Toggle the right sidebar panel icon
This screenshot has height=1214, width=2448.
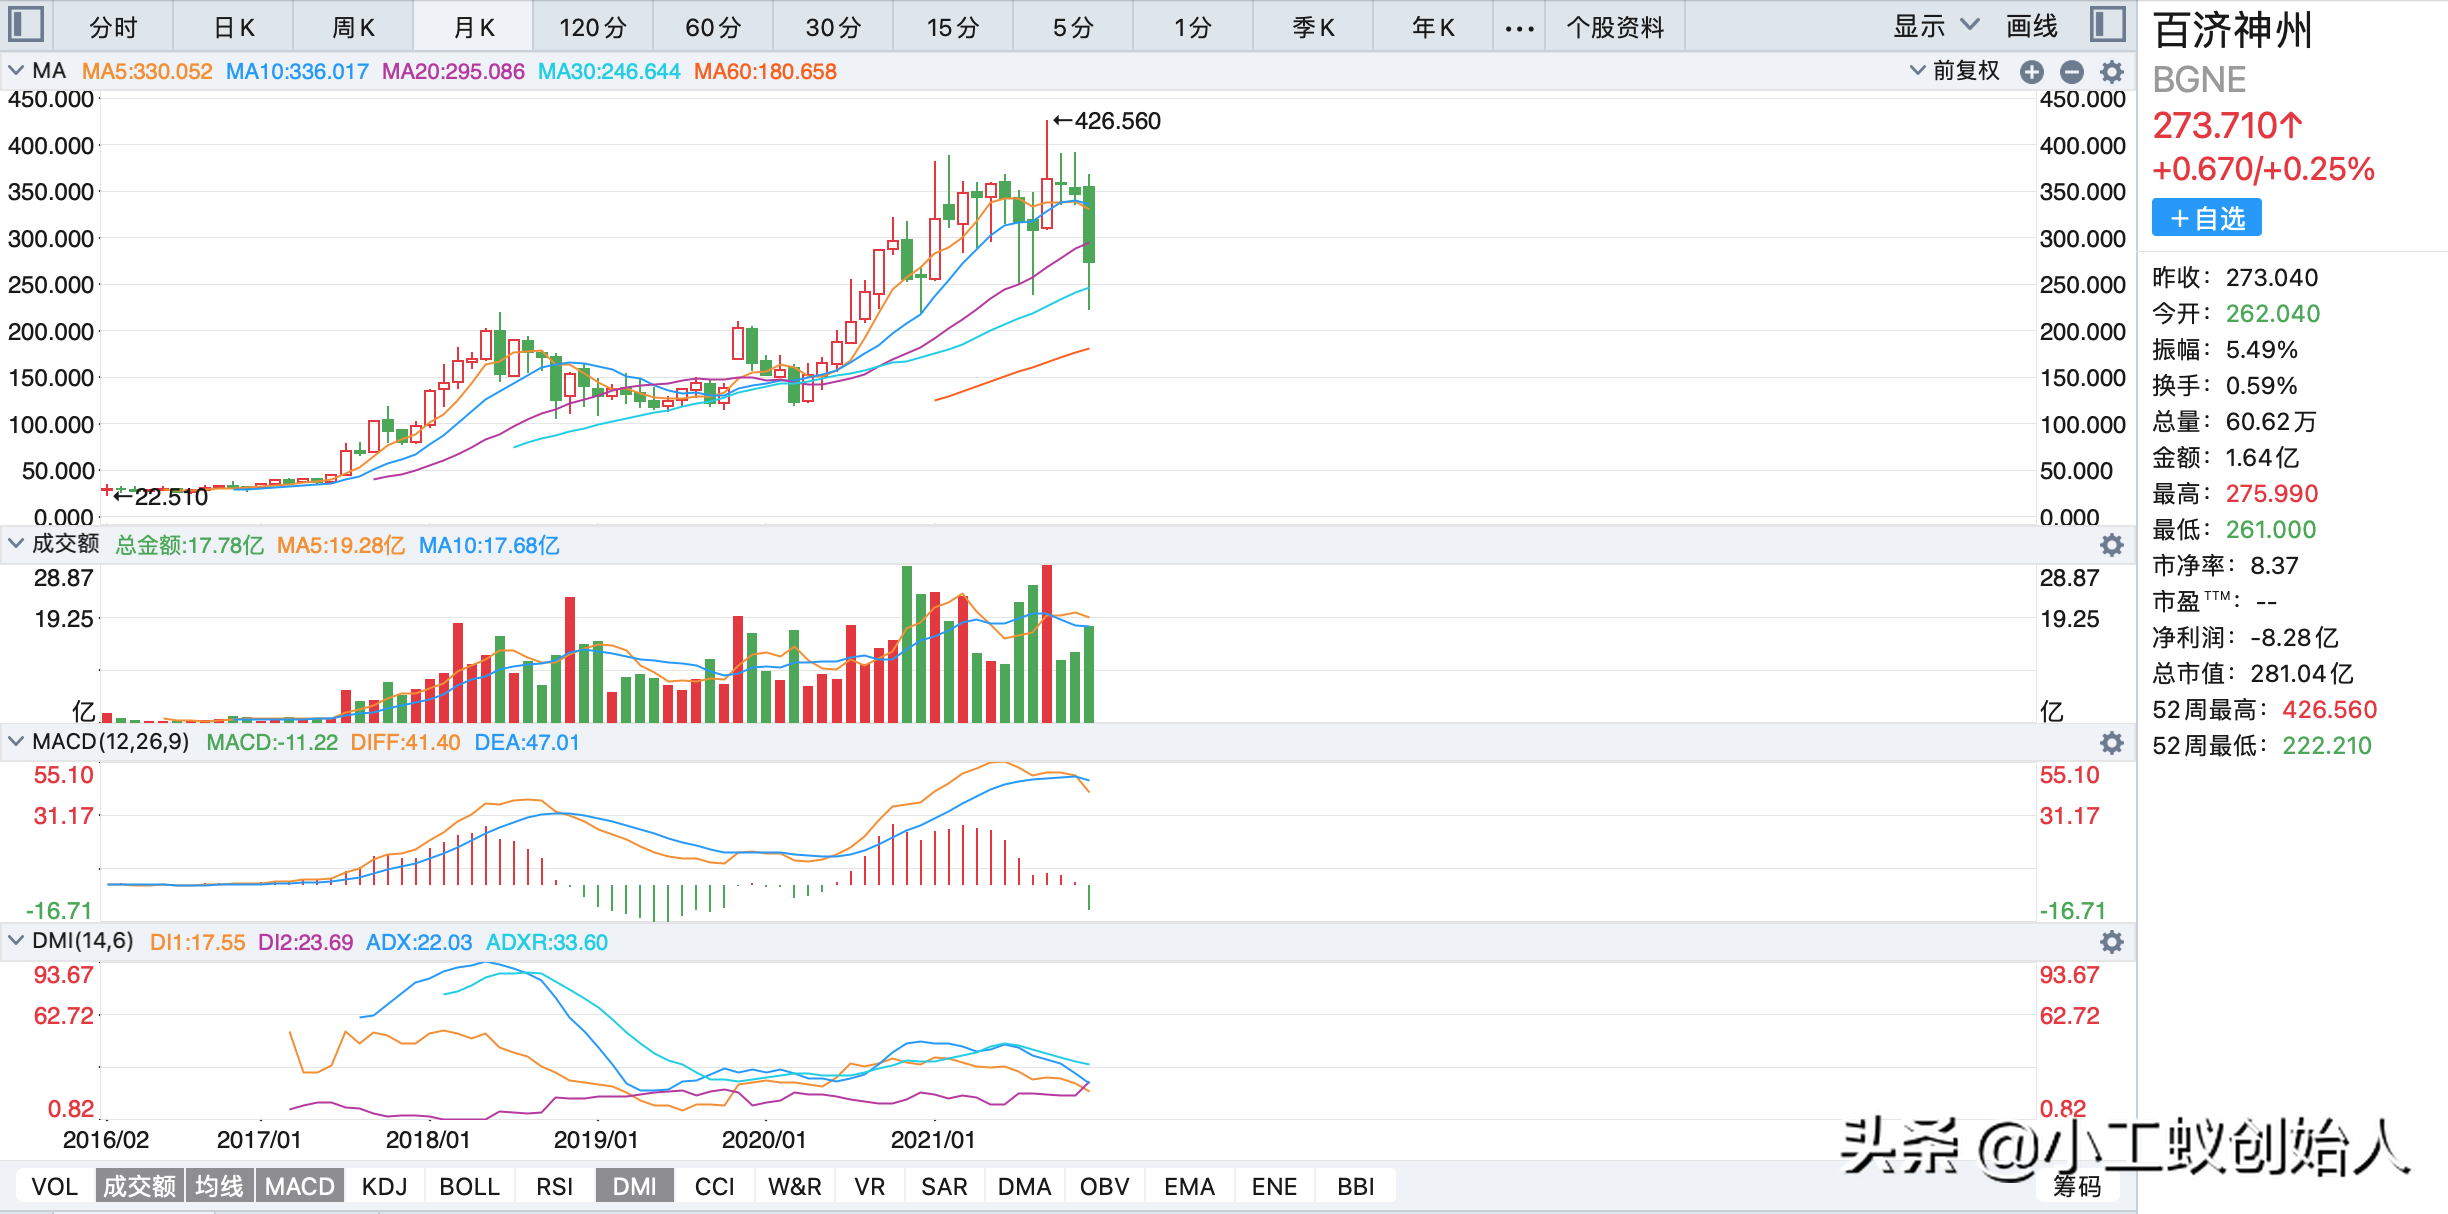pos(2108,24)
